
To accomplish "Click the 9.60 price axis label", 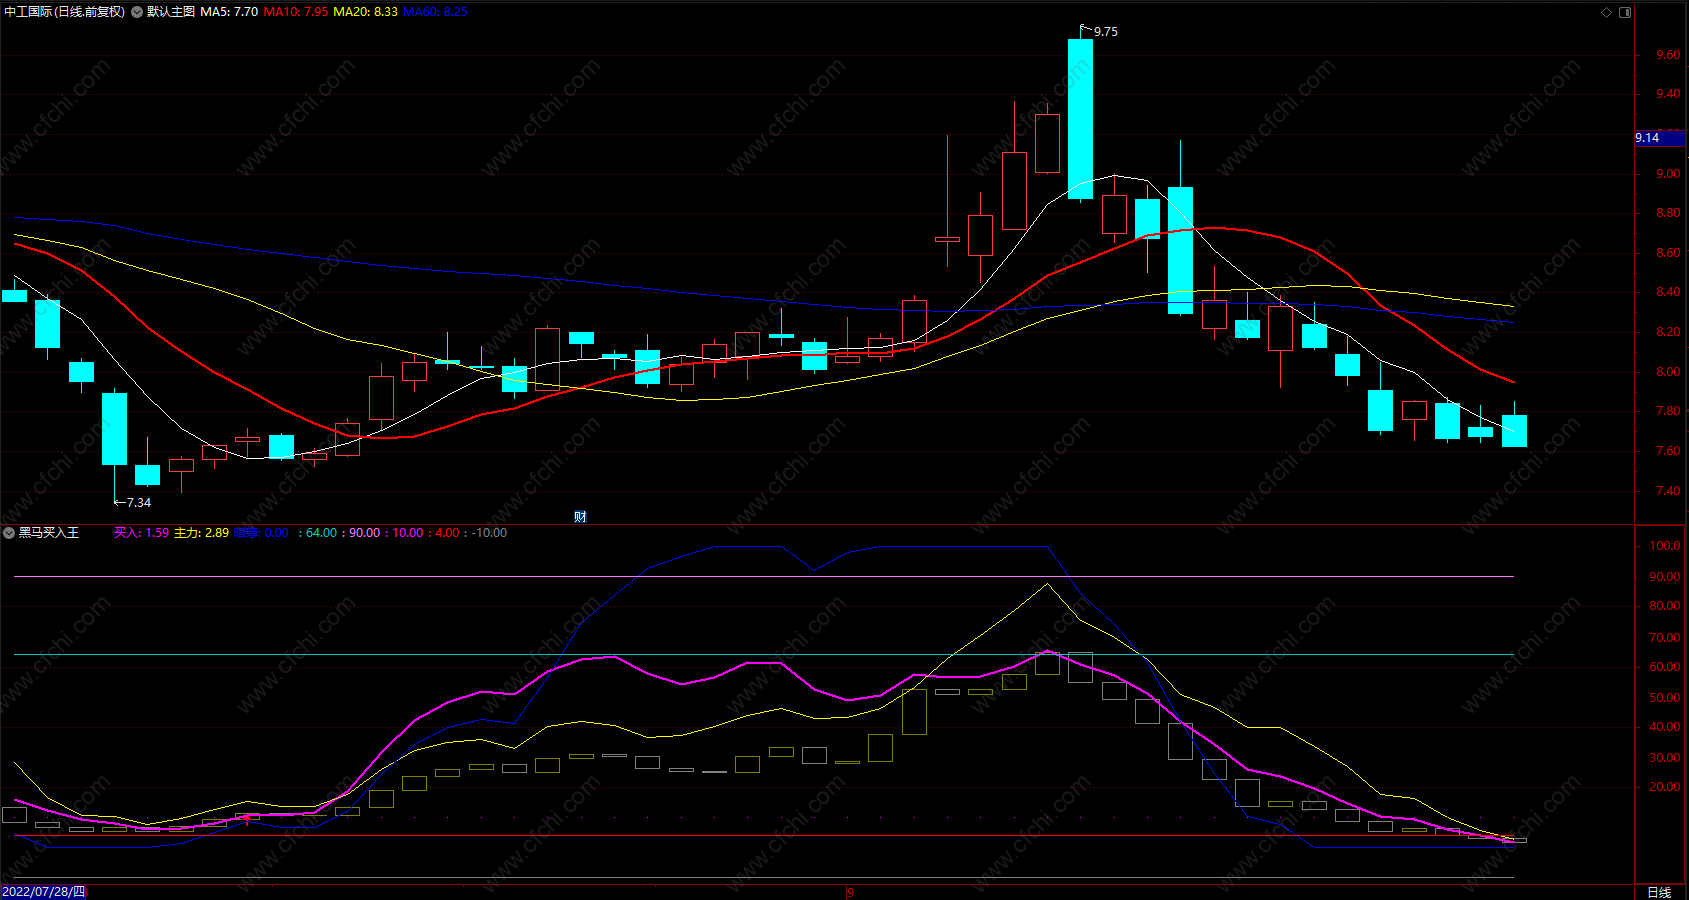I will point(1668,55).
